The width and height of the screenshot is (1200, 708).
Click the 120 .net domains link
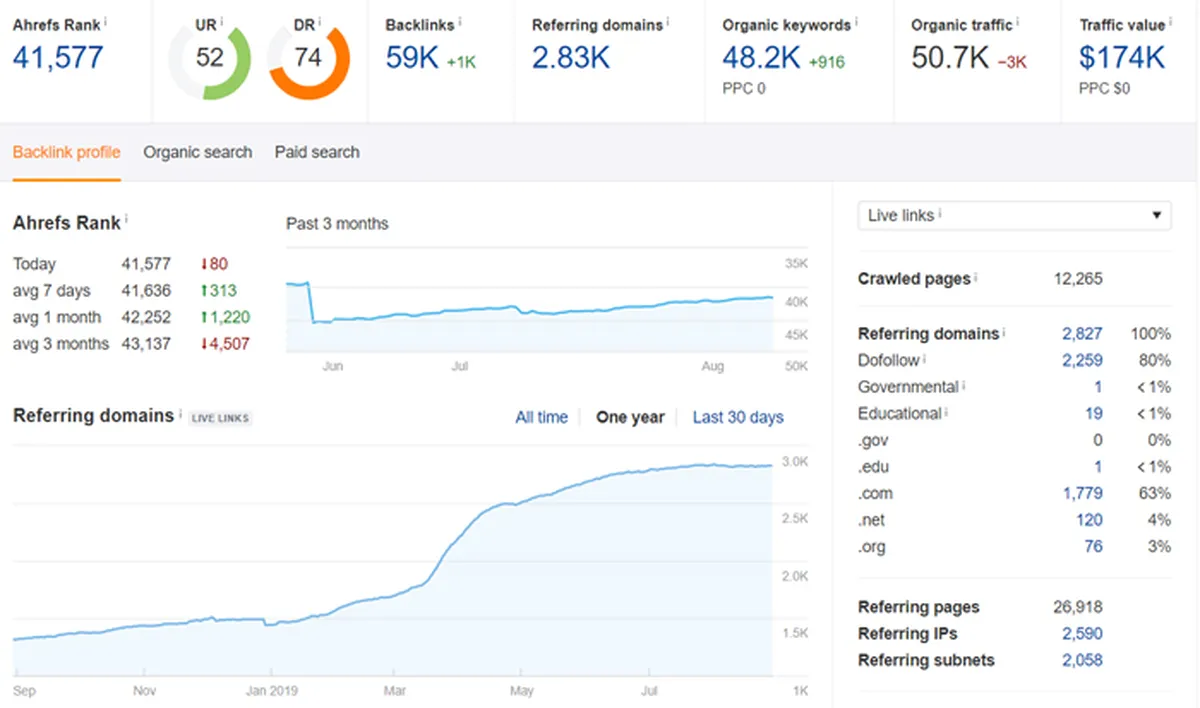1090,520
